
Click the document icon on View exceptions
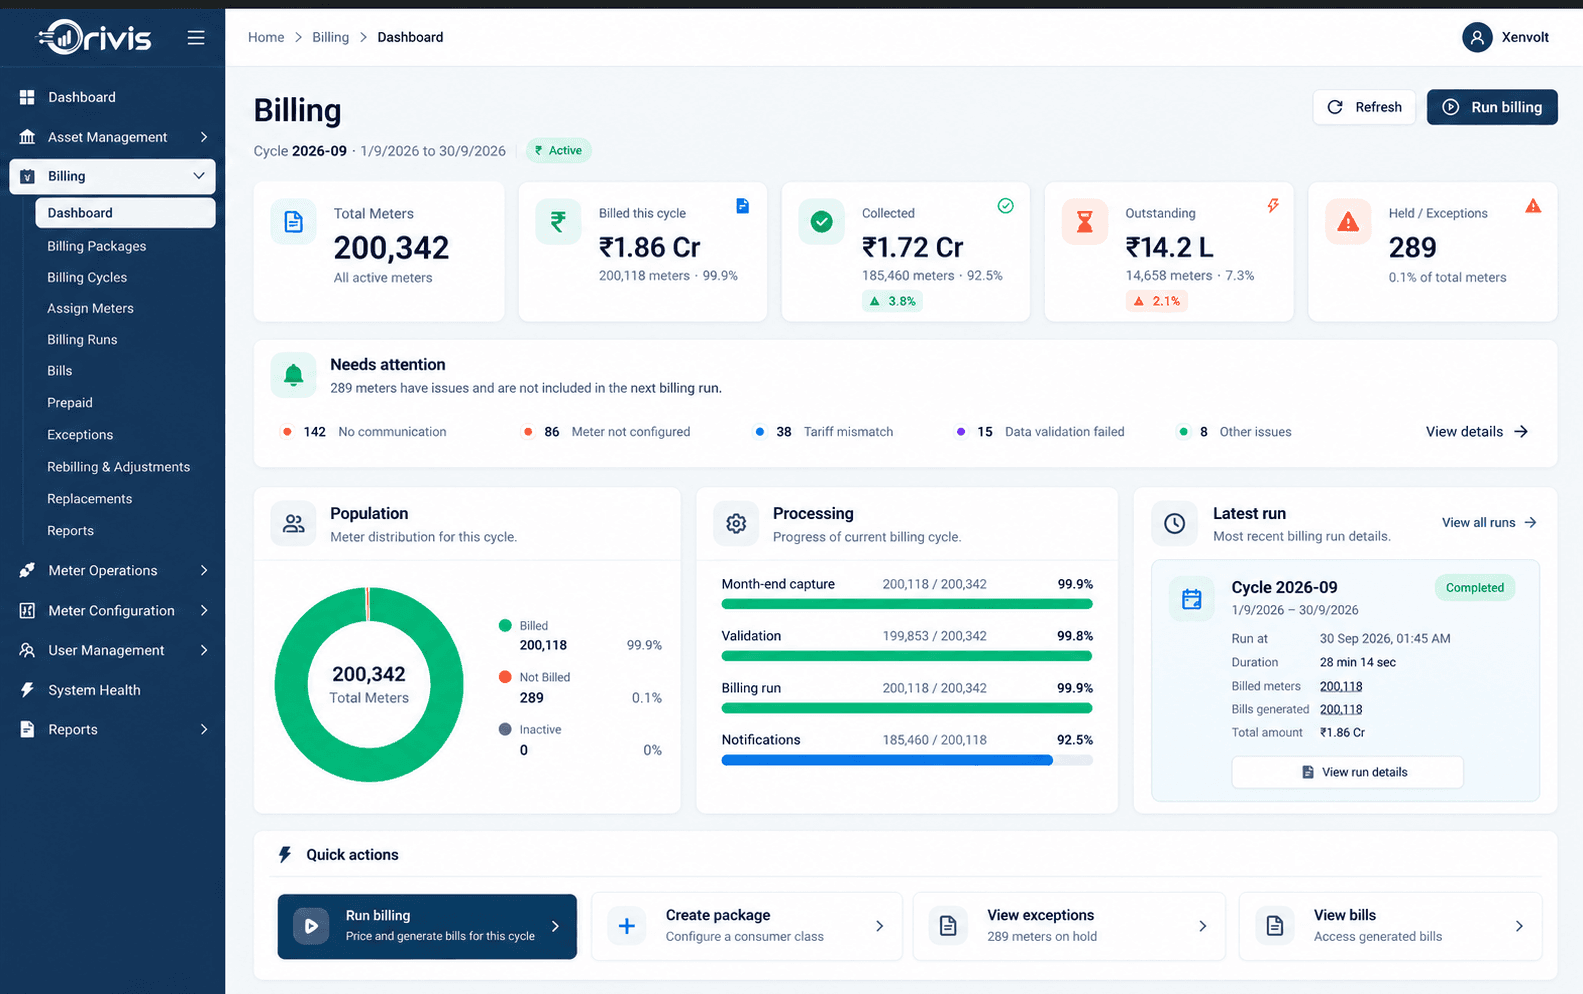[948, 926]
